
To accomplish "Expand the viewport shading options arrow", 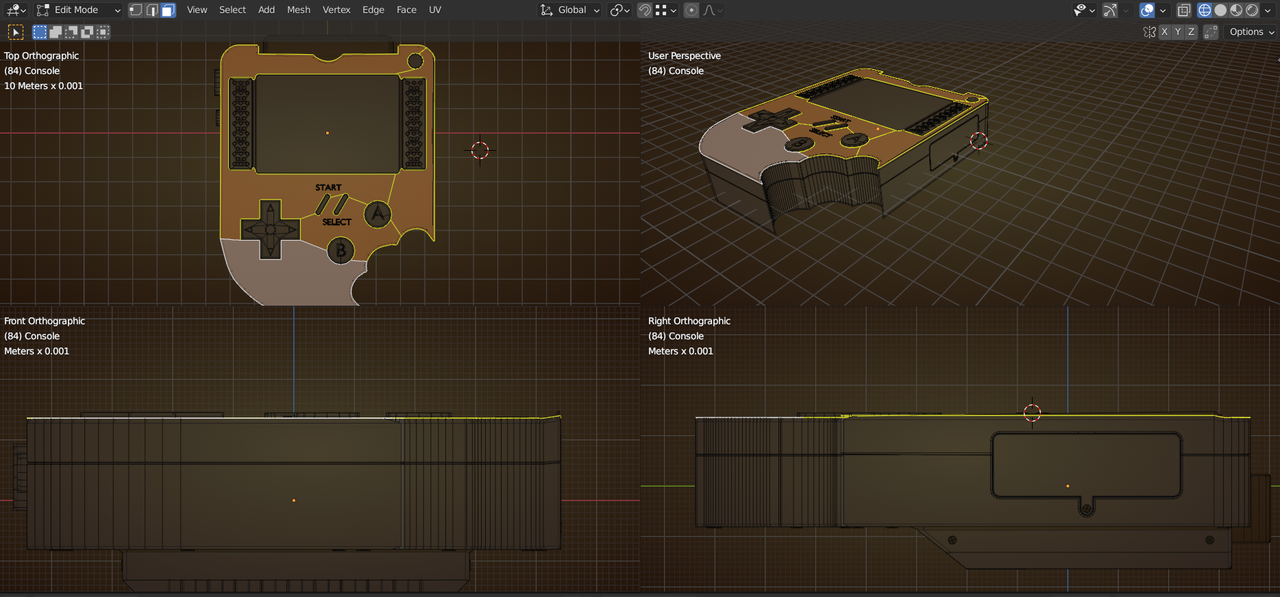I will [x=1268, y=10].
